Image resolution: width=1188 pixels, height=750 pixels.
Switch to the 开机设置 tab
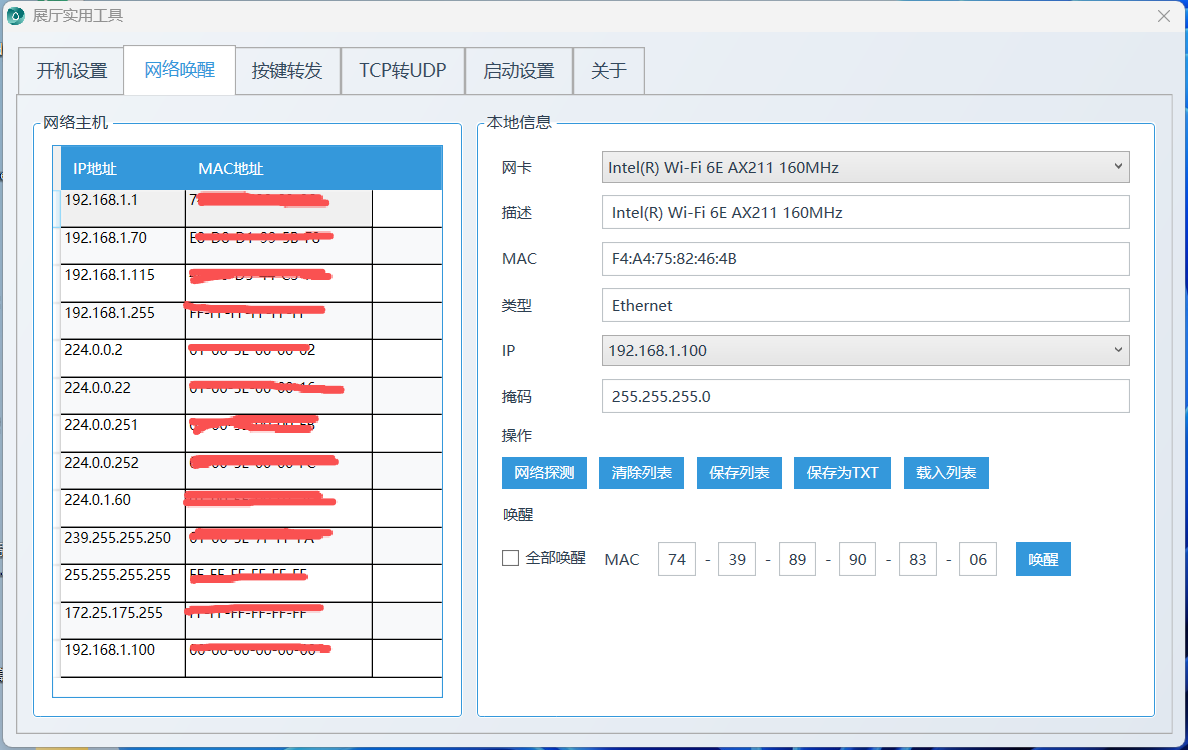[71, 71]
